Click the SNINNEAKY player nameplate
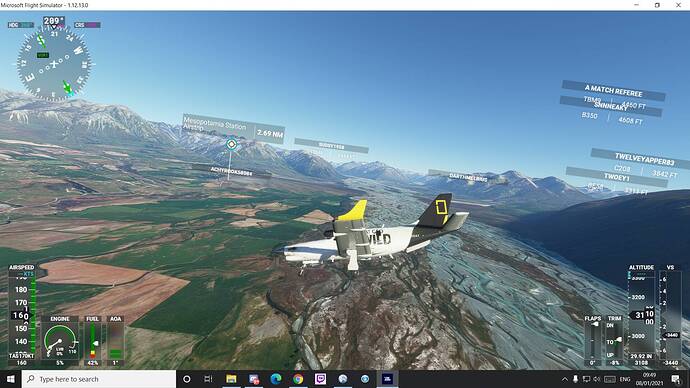The width and height of the screenshot is (690, 388). (x=611, y=106)
